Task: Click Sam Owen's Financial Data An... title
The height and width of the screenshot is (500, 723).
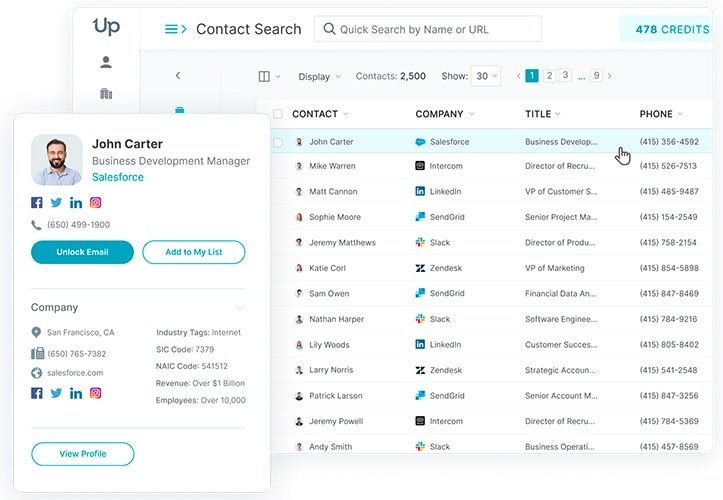Action: click(560, 293)
